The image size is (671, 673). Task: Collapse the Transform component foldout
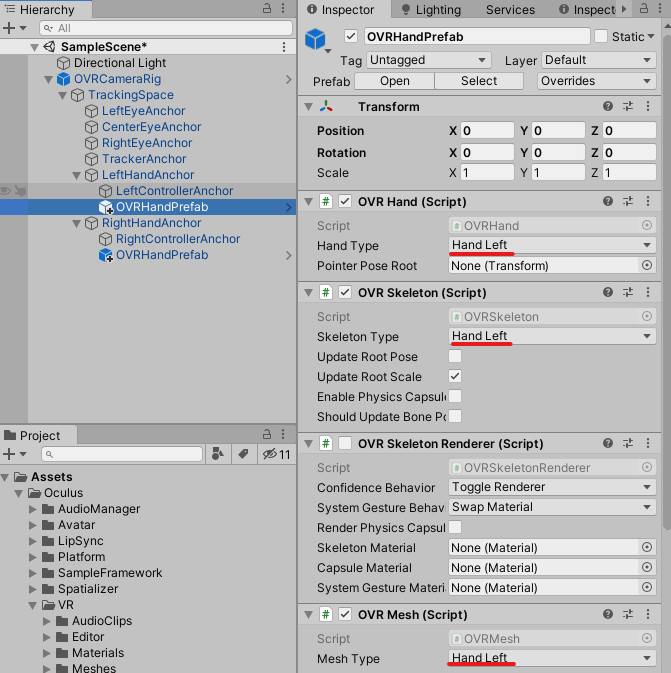point(308,106)
